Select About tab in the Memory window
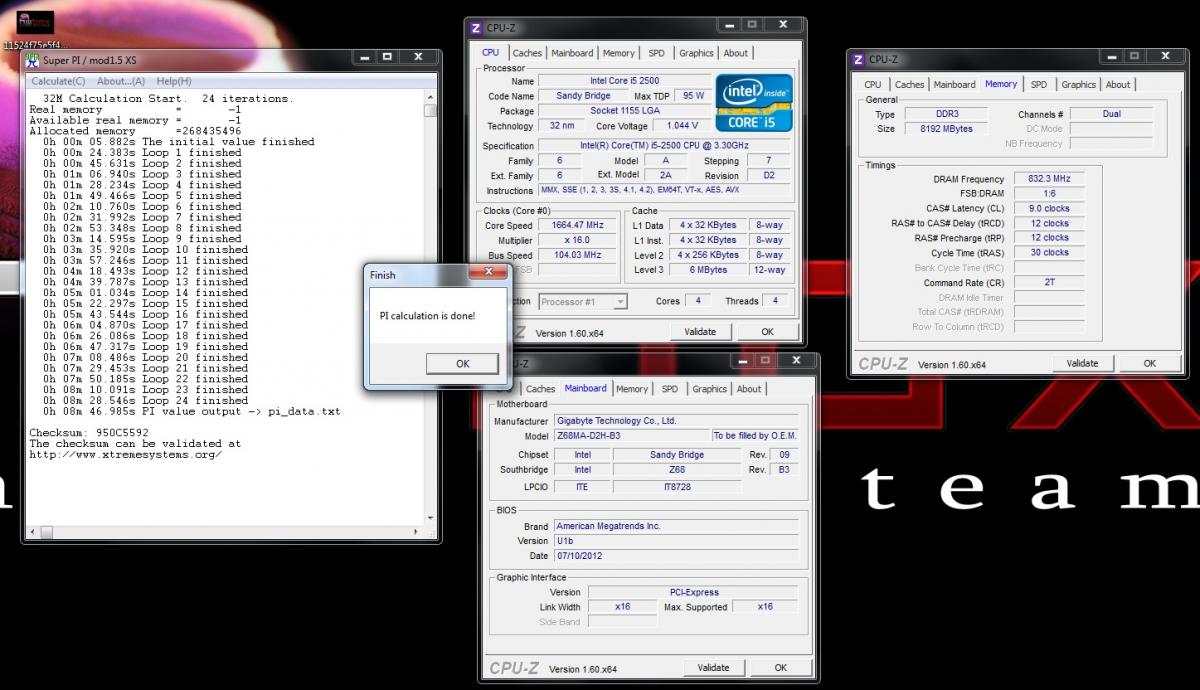 [1118, 85]
